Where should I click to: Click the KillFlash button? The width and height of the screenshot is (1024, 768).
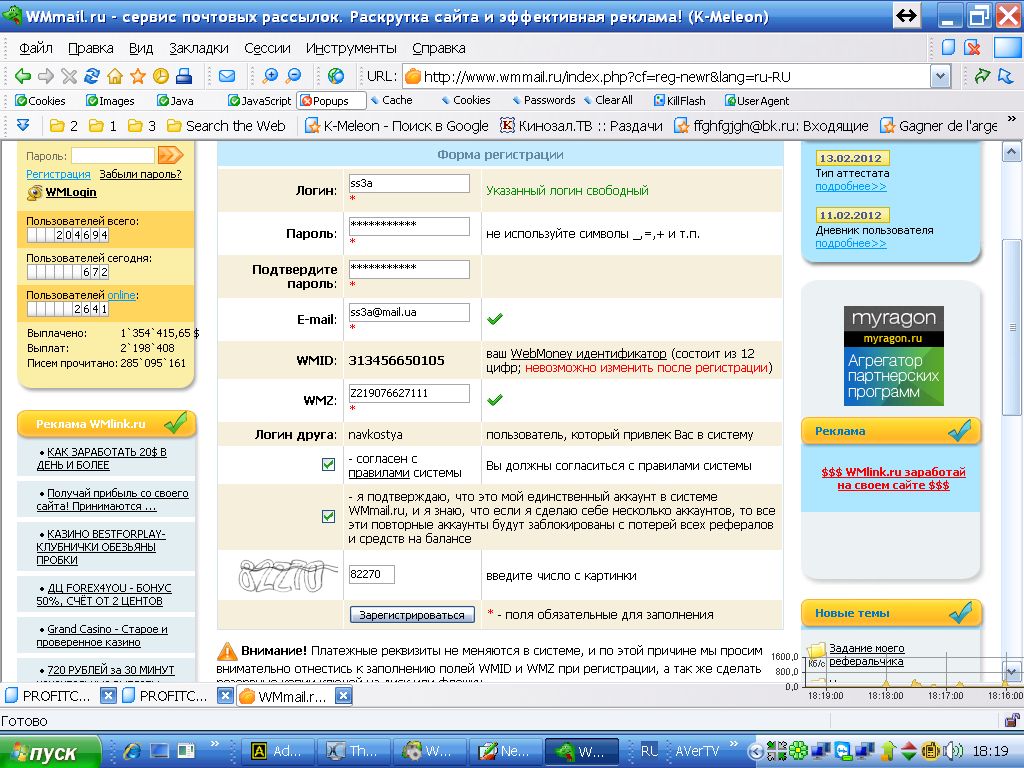pos(679,101)
